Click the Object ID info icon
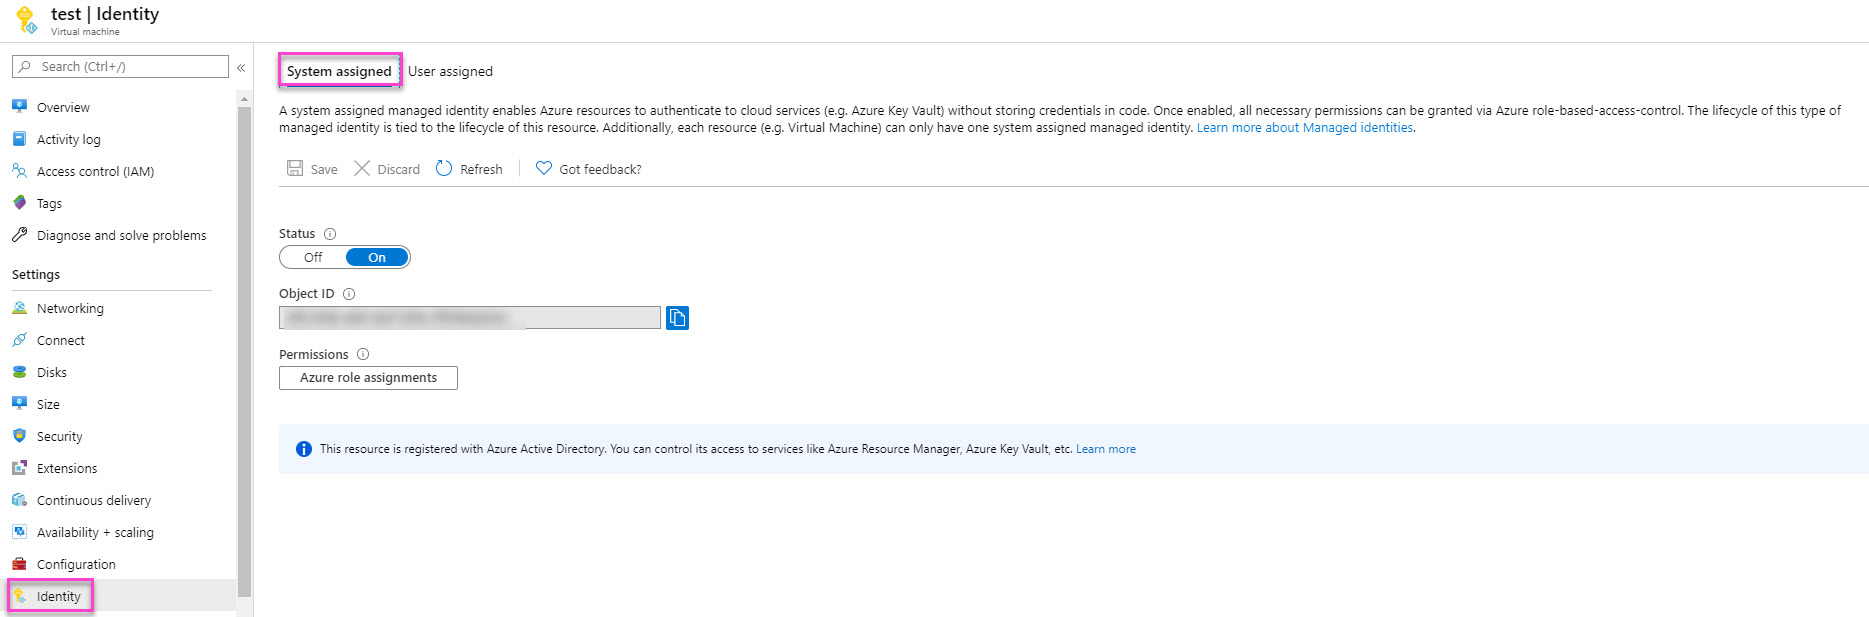 [349, 294]
